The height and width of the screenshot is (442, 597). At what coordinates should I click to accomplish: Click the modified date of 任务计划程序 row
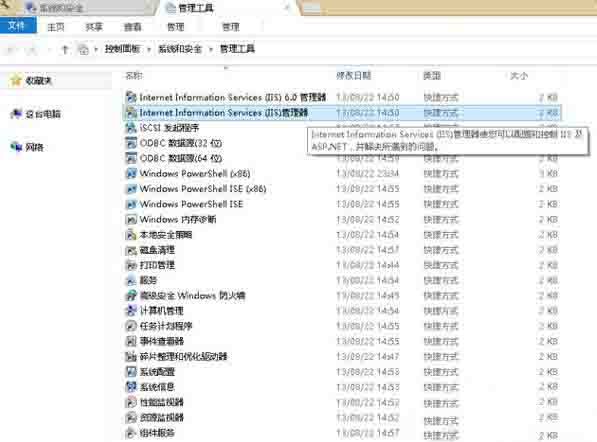point(367,326)
